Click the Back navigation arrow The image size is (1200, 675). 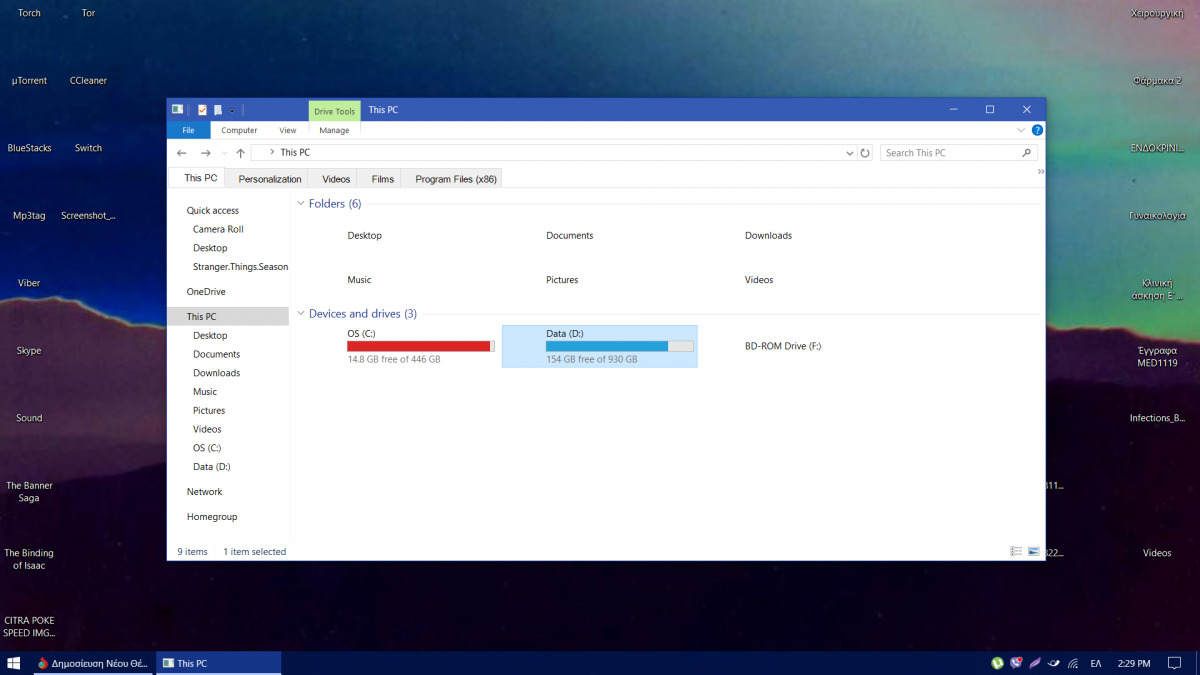pos(181,153)
